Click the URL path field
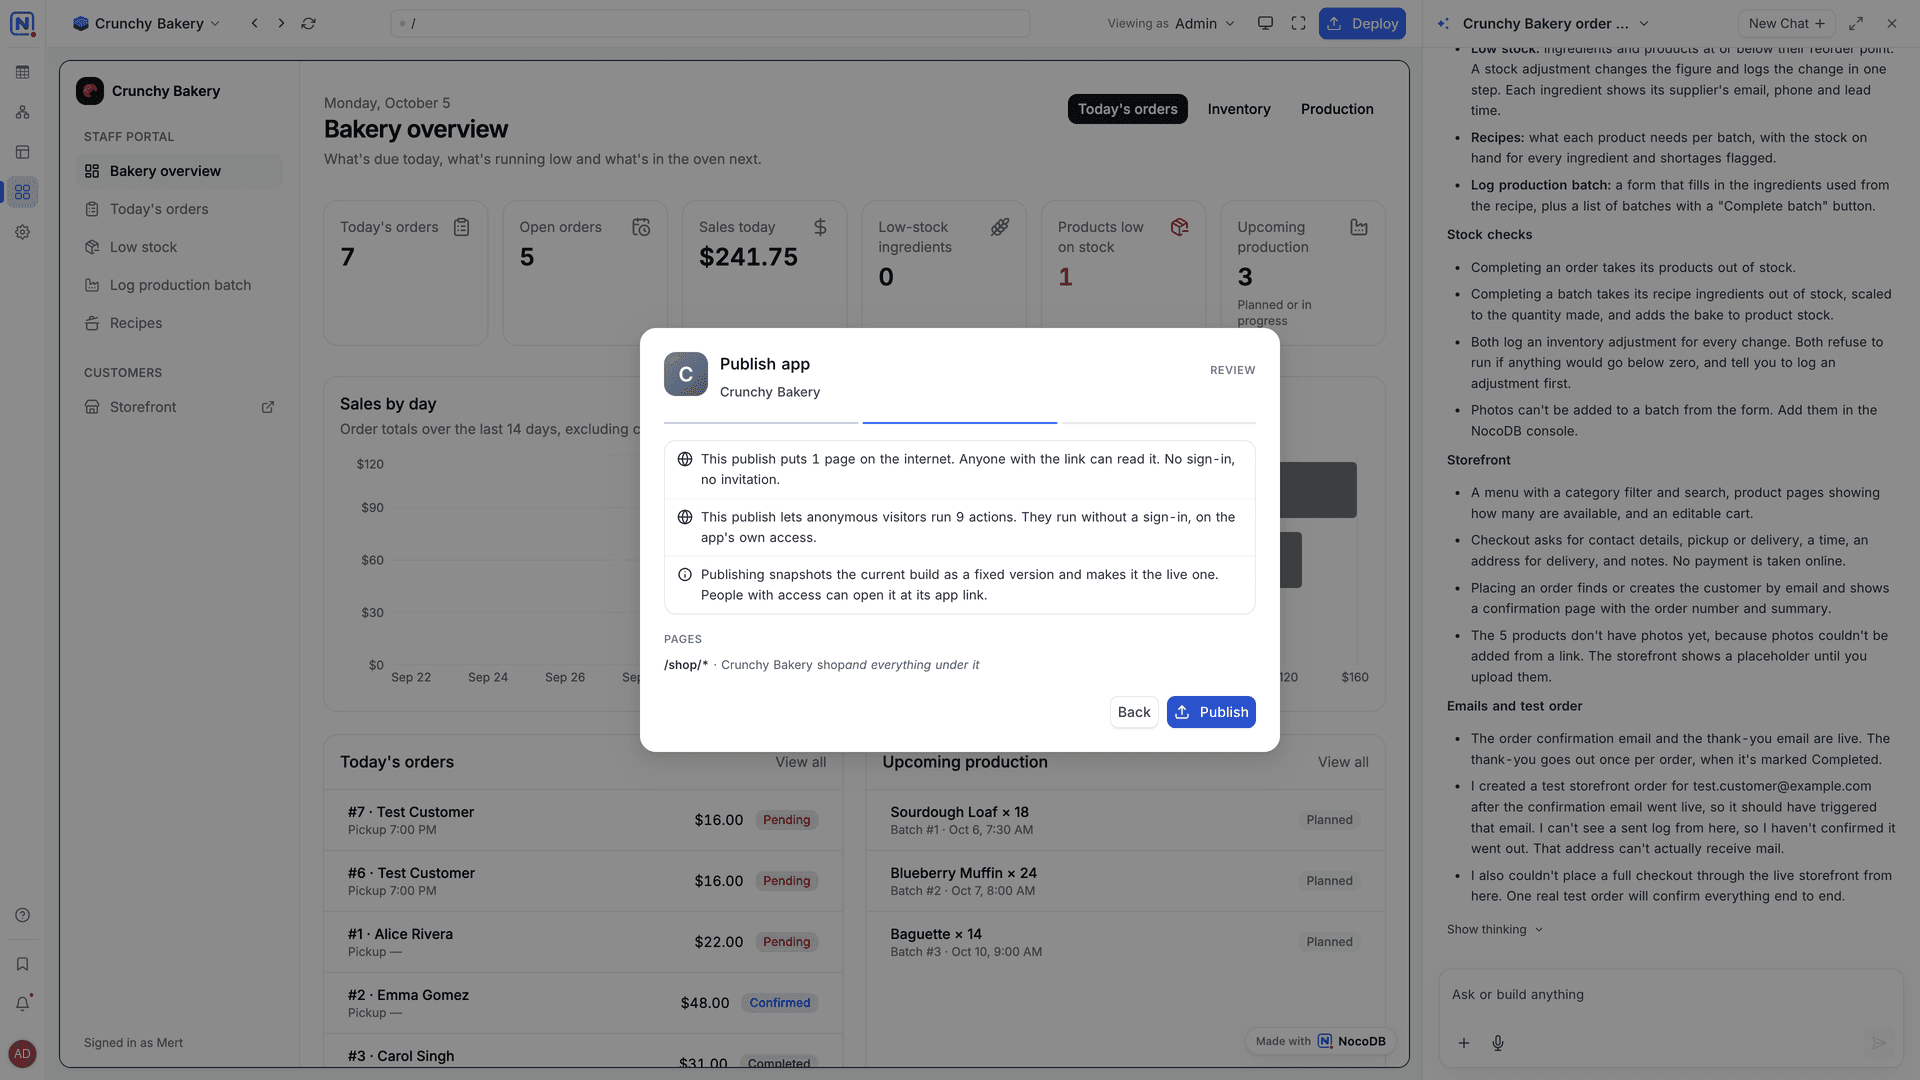Viewport: 1920px width, 1080px height. (x=710, y=23)
